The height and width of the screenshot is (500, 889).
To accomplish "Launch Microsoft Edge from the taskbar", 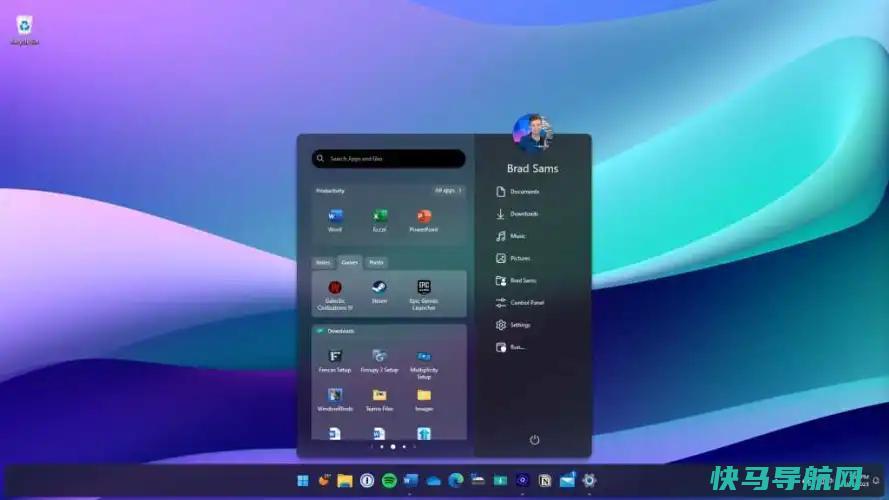I will point(455,481).
